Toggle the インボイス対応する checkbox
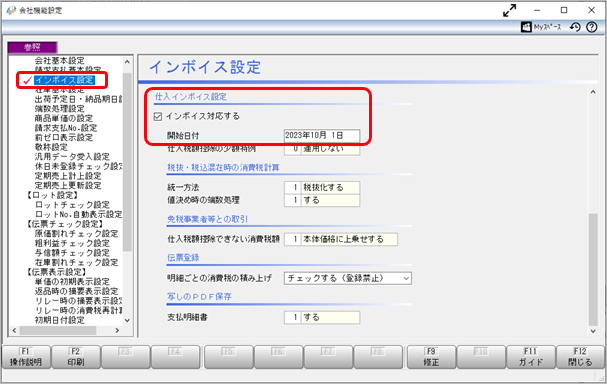 [x=158, y=117]
